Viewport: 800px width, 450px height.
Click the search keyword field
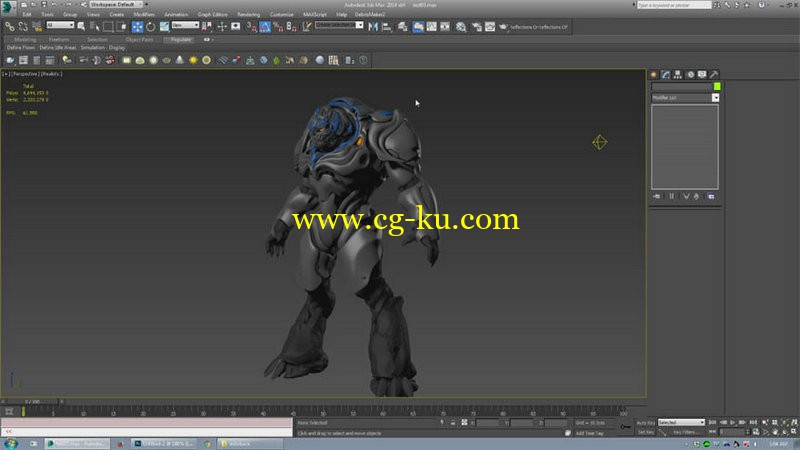674,5
